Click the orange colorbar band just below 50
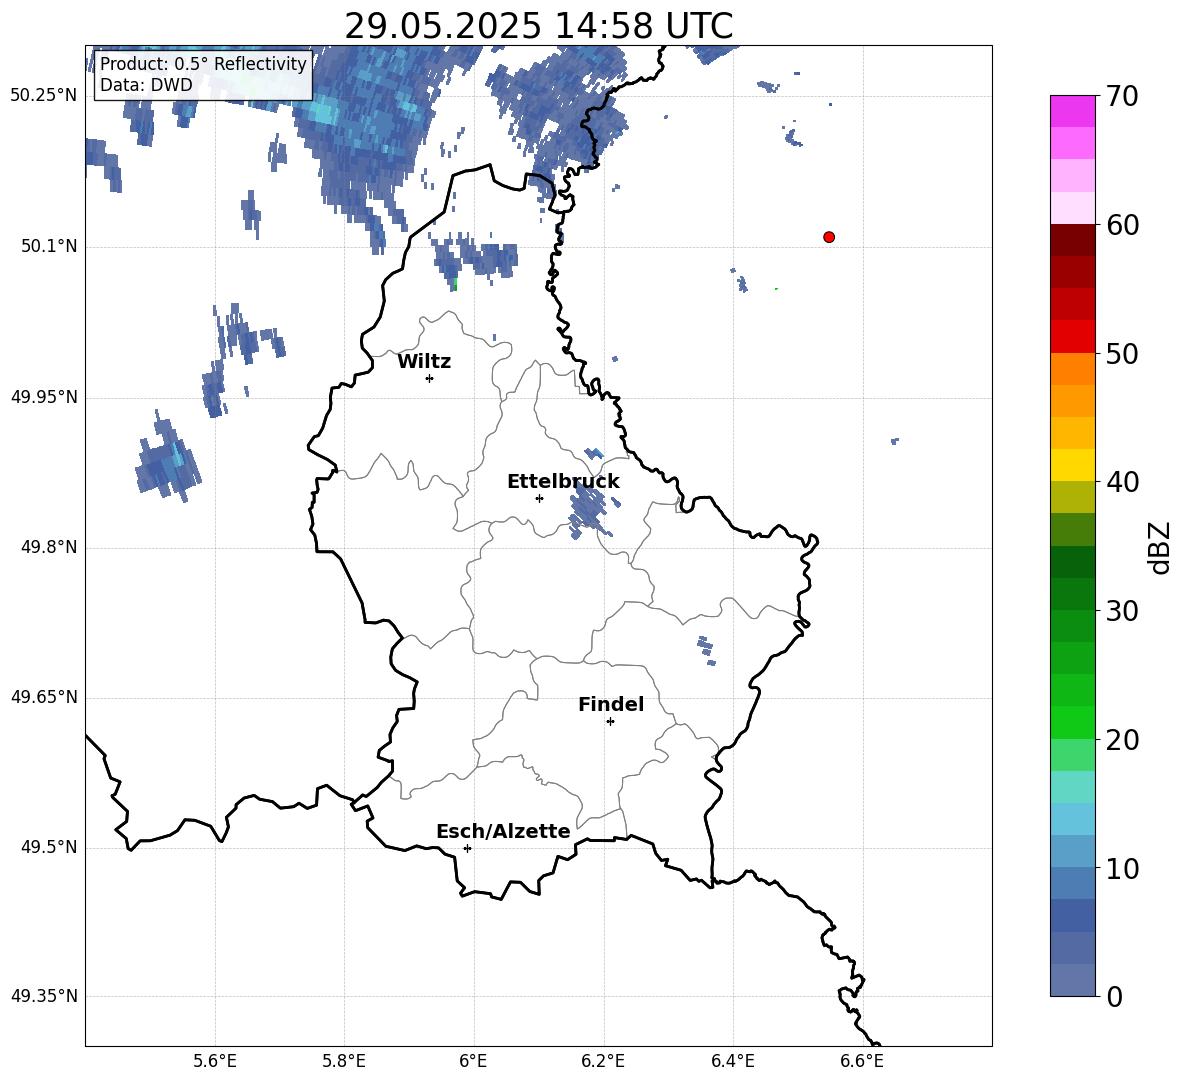This screenshot has width=1184, height=1081. 1073,368
